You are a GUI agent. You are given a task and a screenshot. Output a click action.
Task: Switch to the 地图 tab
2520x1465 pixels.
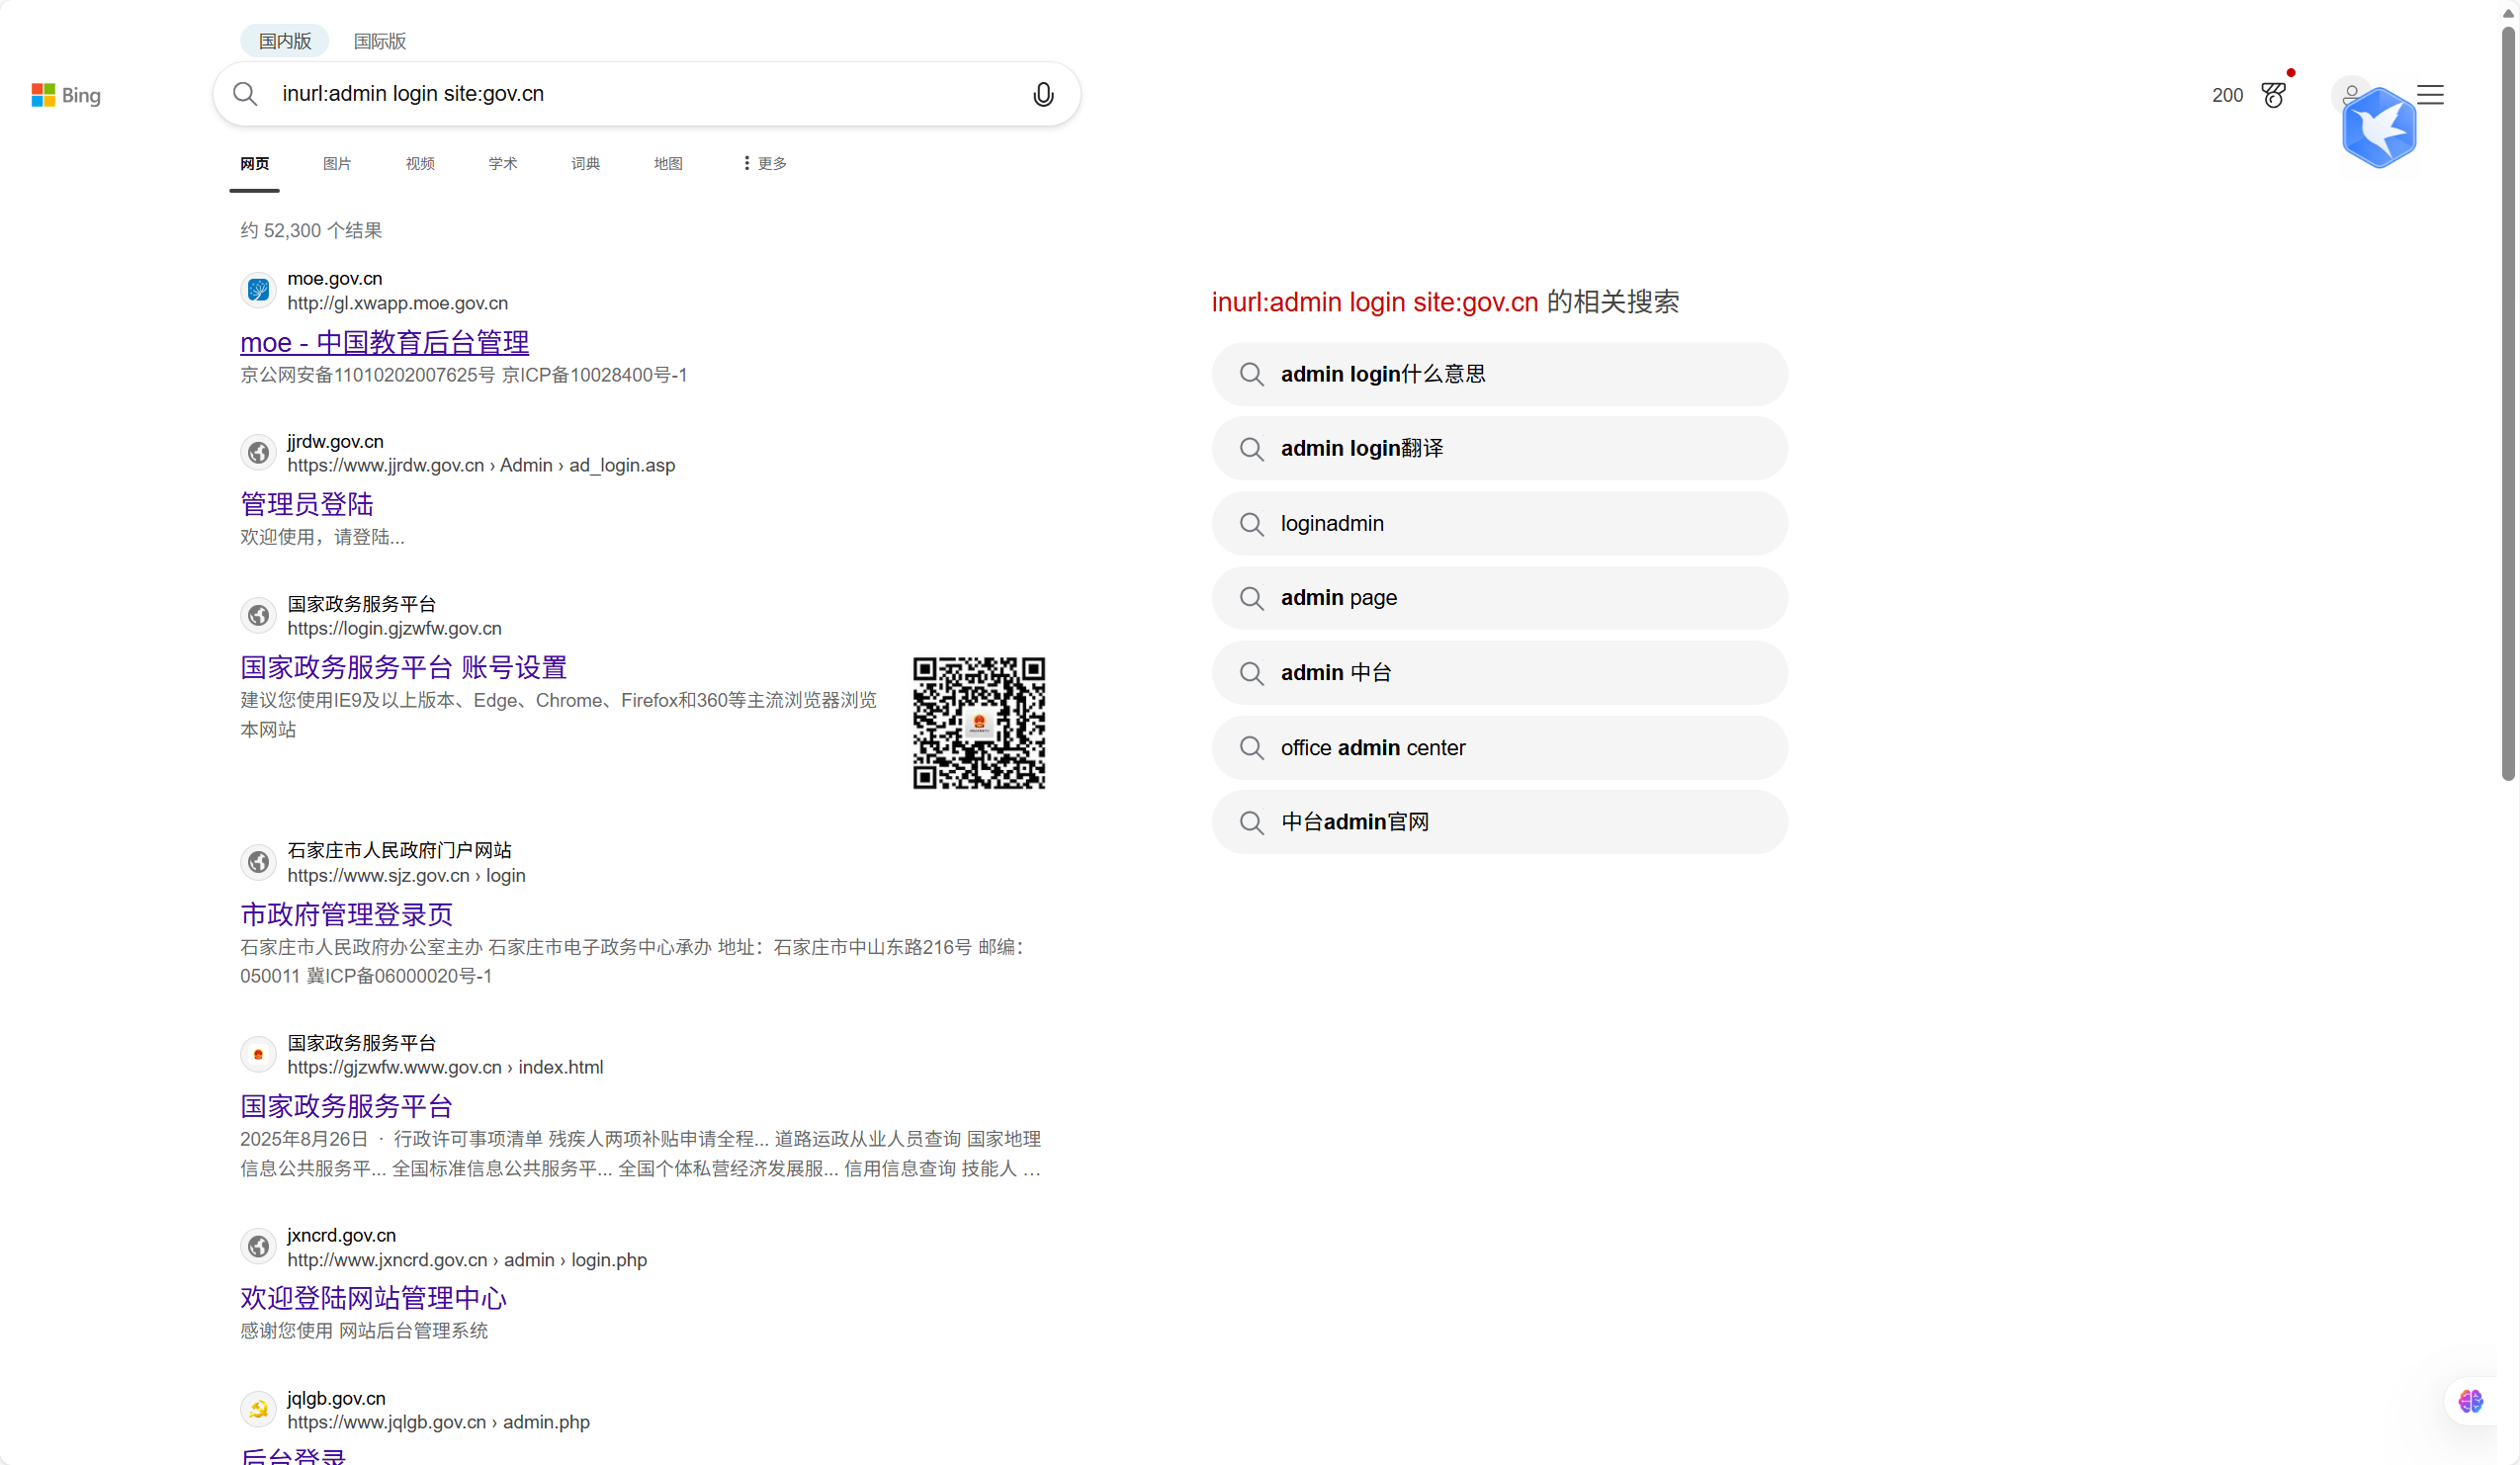click(668, 163)
